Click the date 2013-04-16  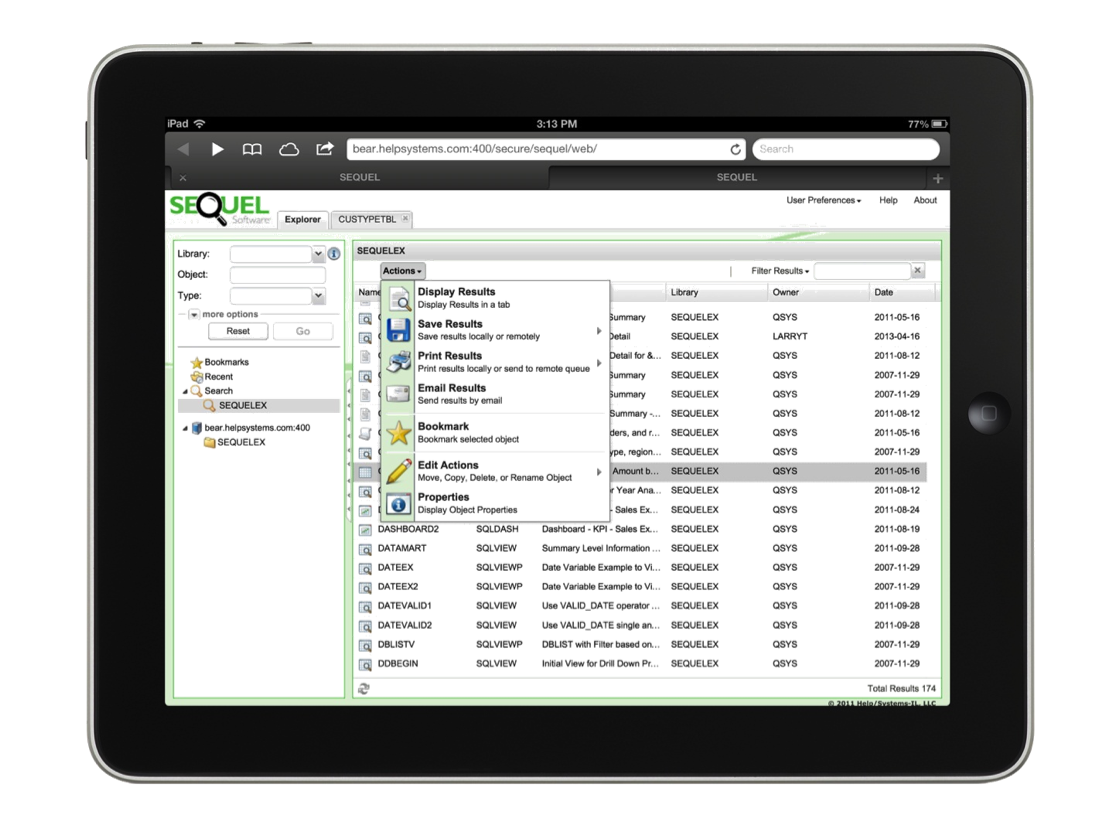click(897, 337)
